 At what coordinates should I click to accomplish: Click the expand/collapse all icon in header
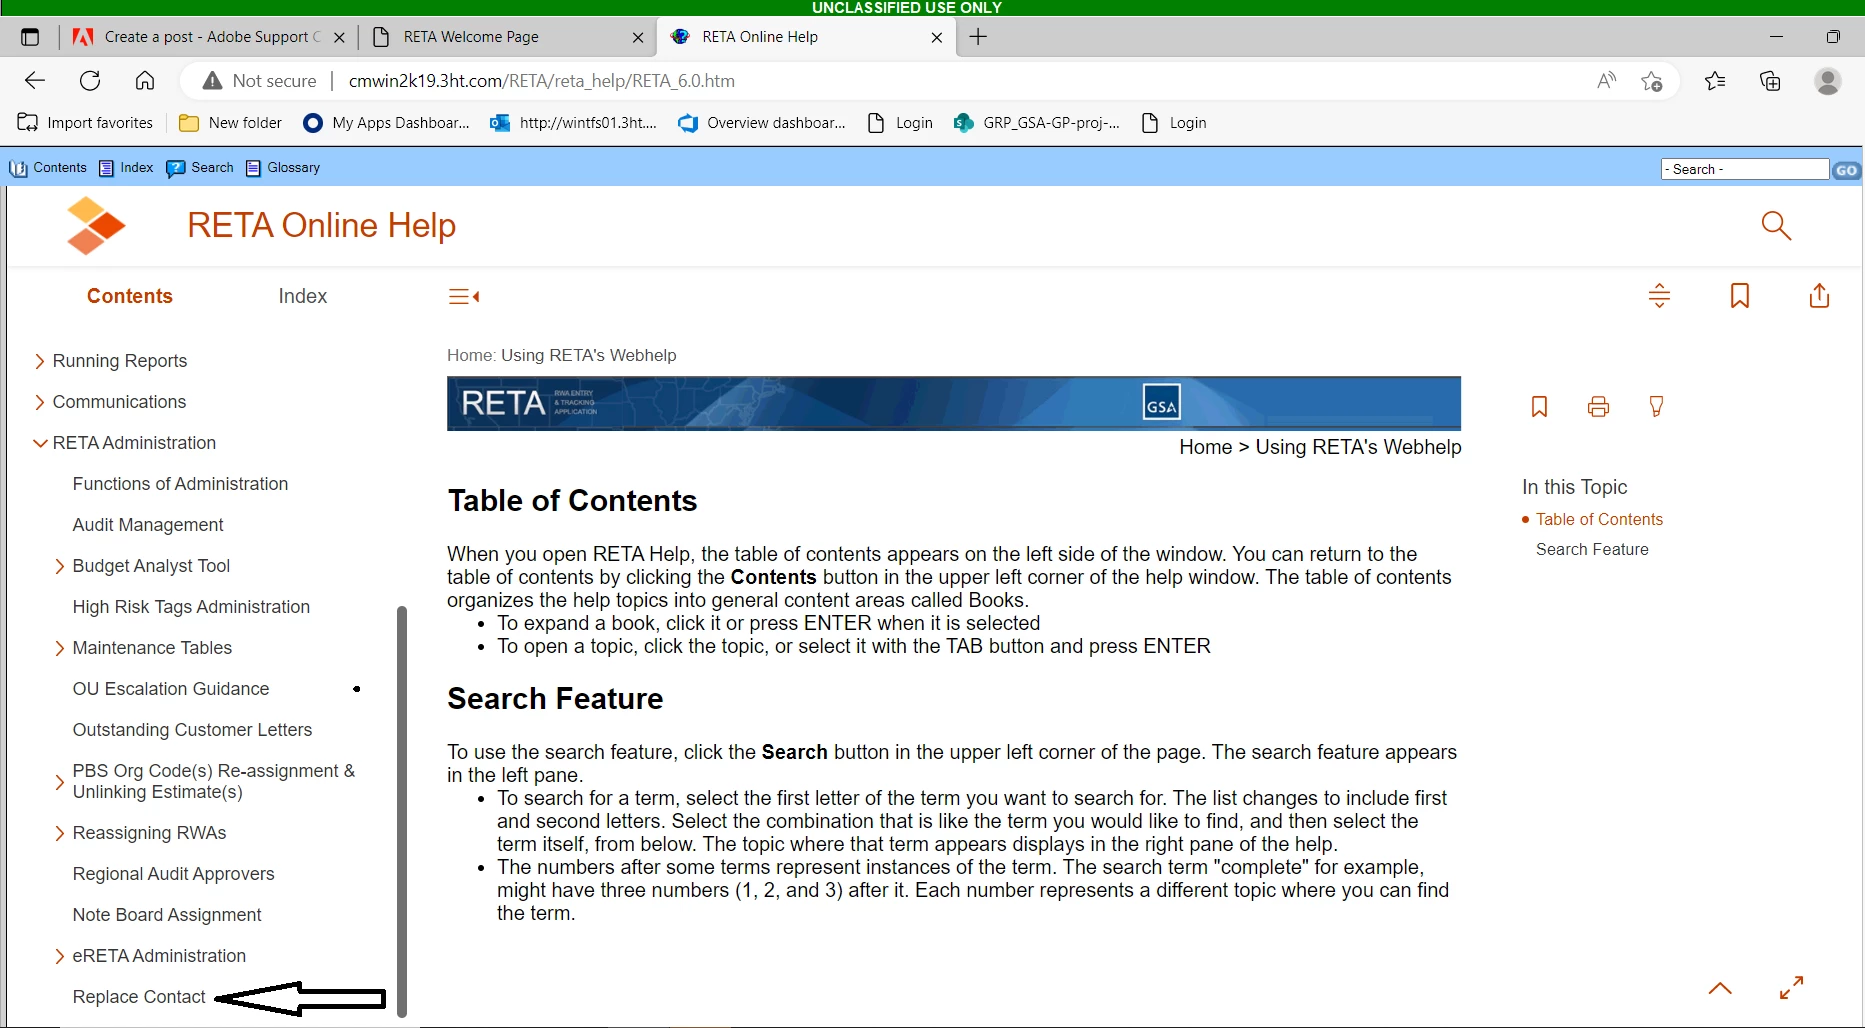tap(1659, 296)
